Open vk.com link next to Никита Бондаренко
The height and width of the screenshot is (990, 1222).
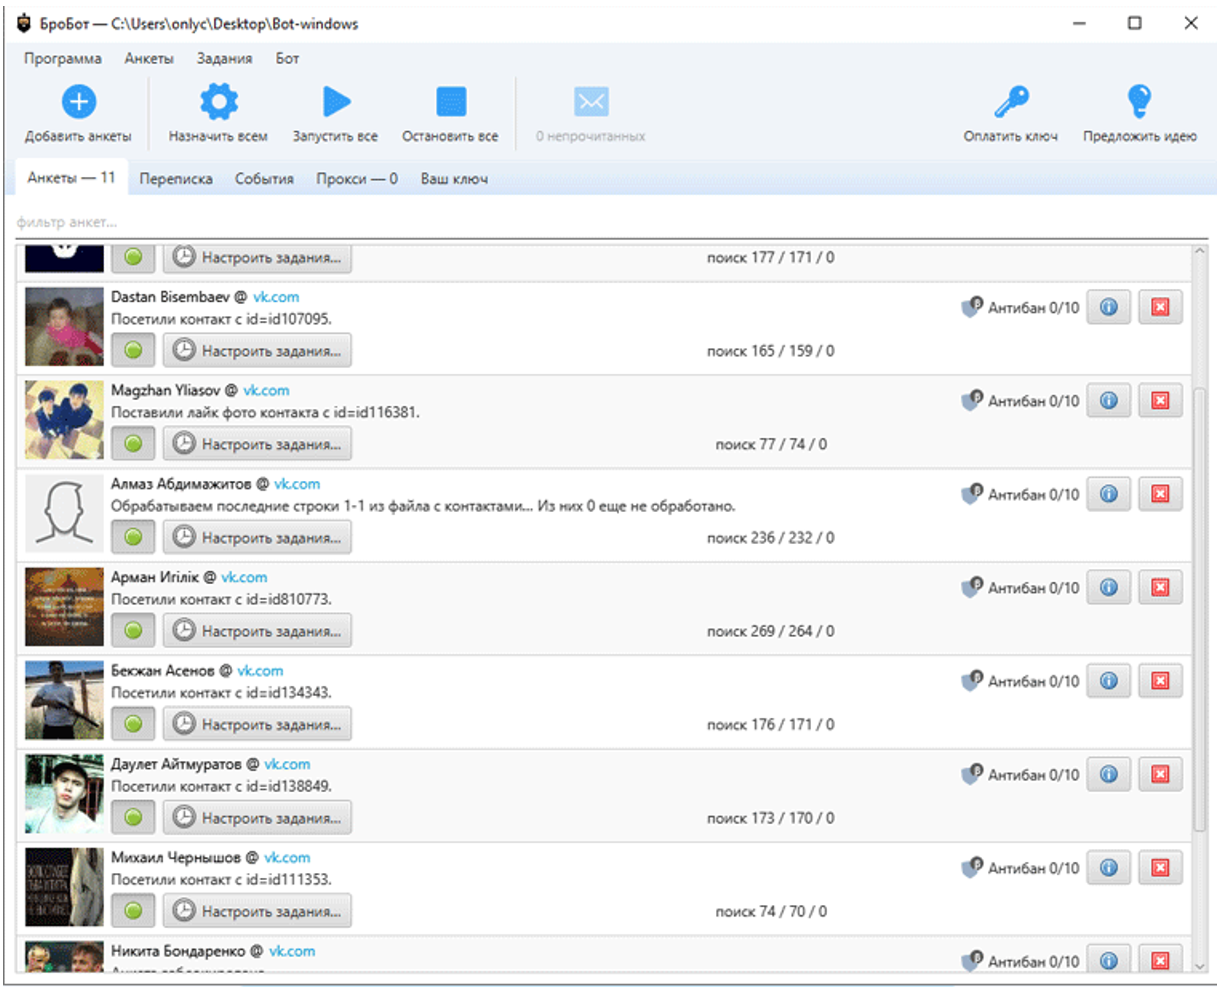pyautogui.click(x=292, y=951)
